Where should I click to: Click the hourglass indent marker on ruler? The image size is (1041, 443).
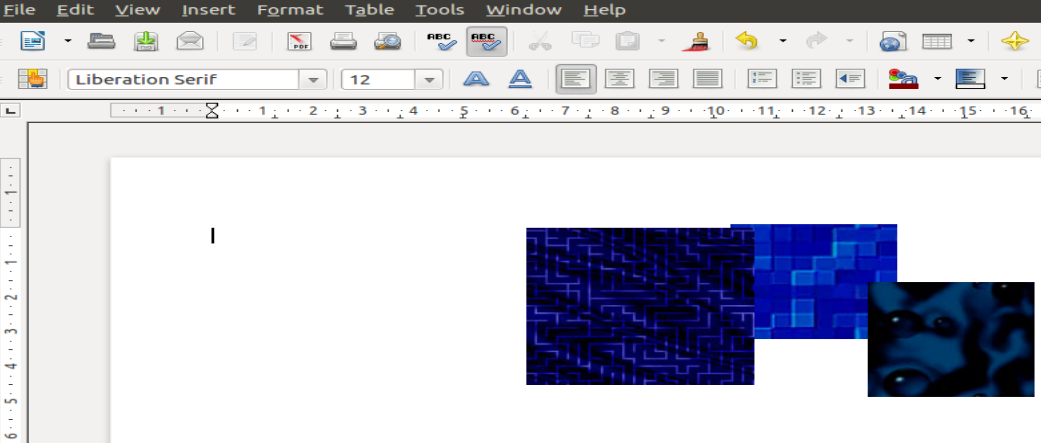[212, 110]
